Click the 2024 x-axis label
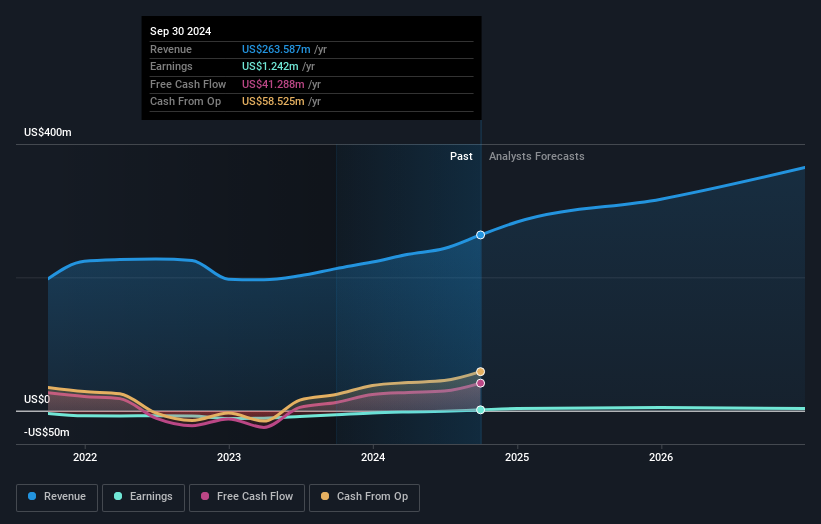 [x=373, y=457]
